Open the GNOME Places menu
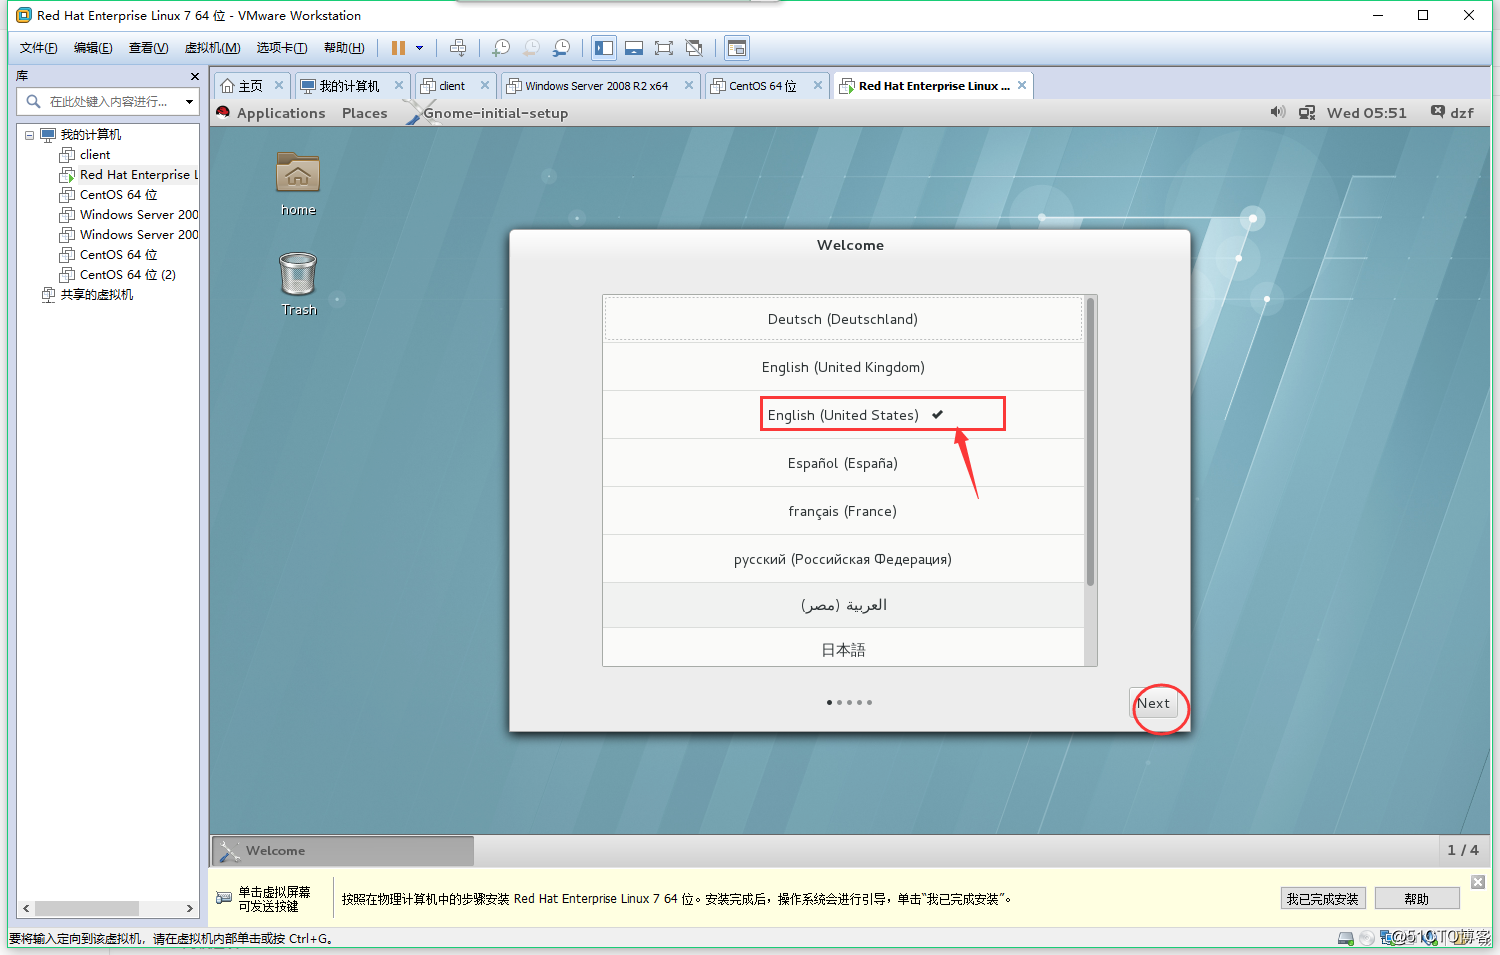1500x955 pixels. [x=364, y=113]
